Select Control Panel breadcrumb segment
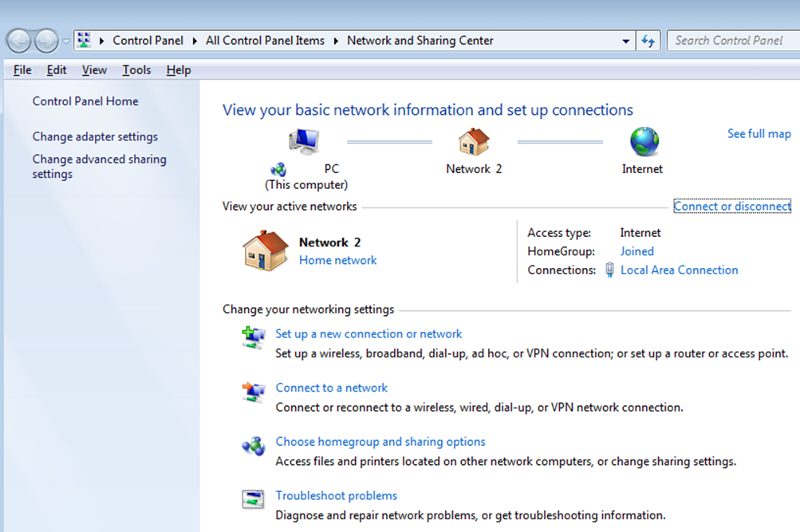Image resolution: width=800 pixels, height=532 pixels. (148, 41)
